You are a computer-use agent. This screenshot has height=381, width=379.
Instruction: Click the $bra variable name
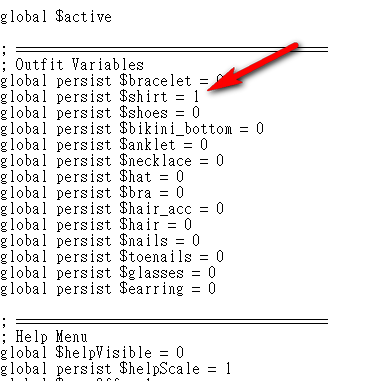(135, 193)
